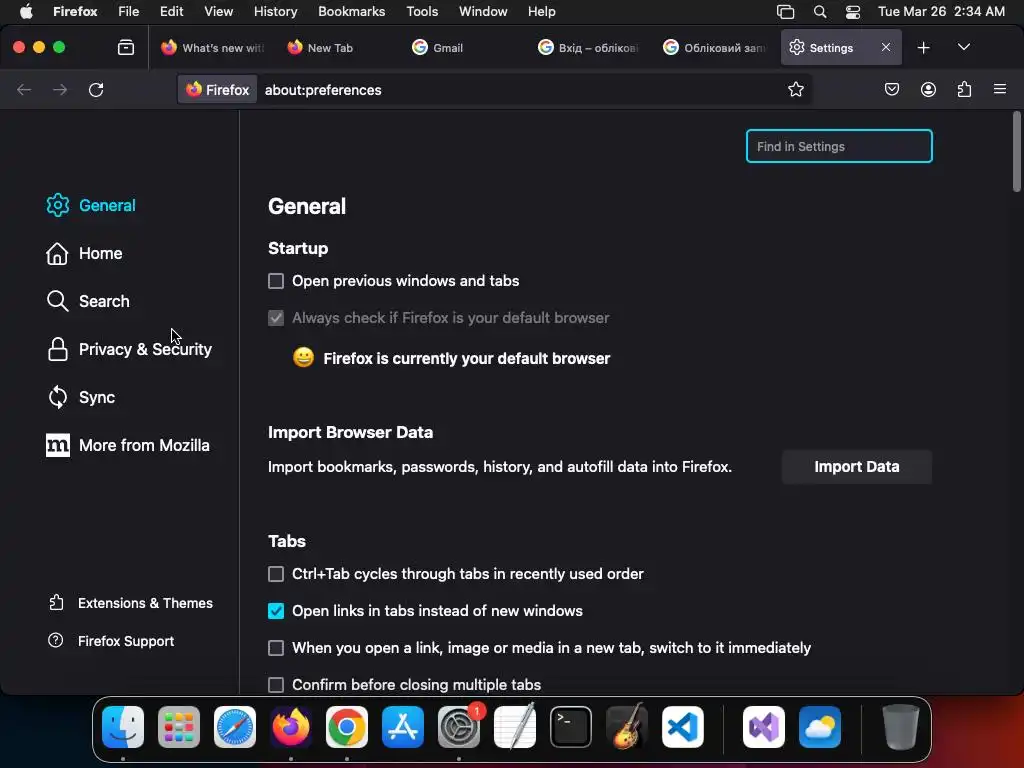Open TextEdit from the dock
The height and width of the screenshot is (768, 1024).
515,726
